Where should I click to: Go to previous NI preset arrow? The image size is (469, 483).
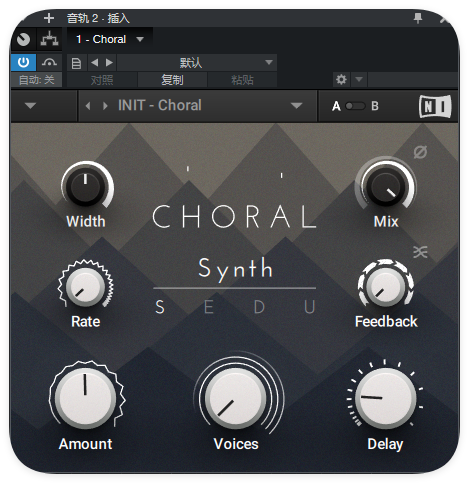click(88, 106)
